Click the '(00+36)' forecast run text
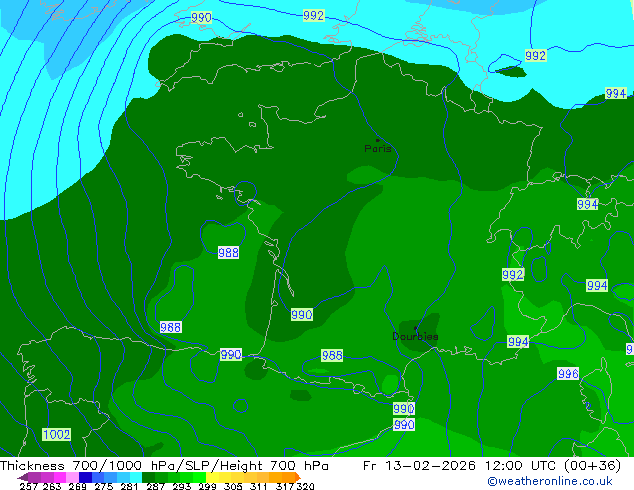The width and height of the screenshot is (634, 490). pos(592,466)
